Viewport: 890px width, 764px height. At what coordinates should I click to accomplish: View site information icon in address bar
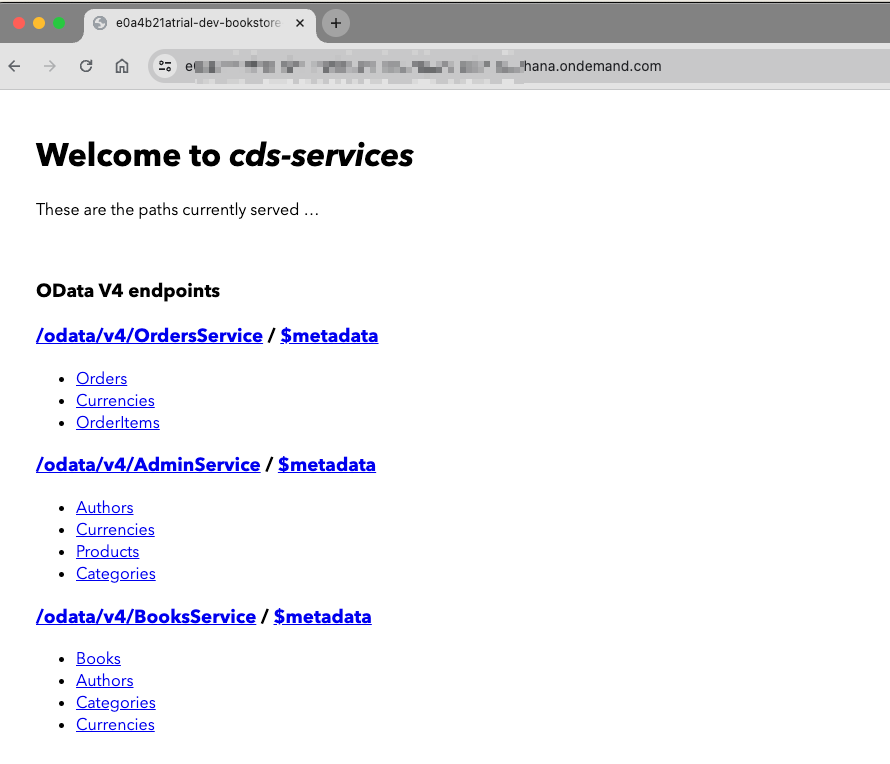point(165,66)
